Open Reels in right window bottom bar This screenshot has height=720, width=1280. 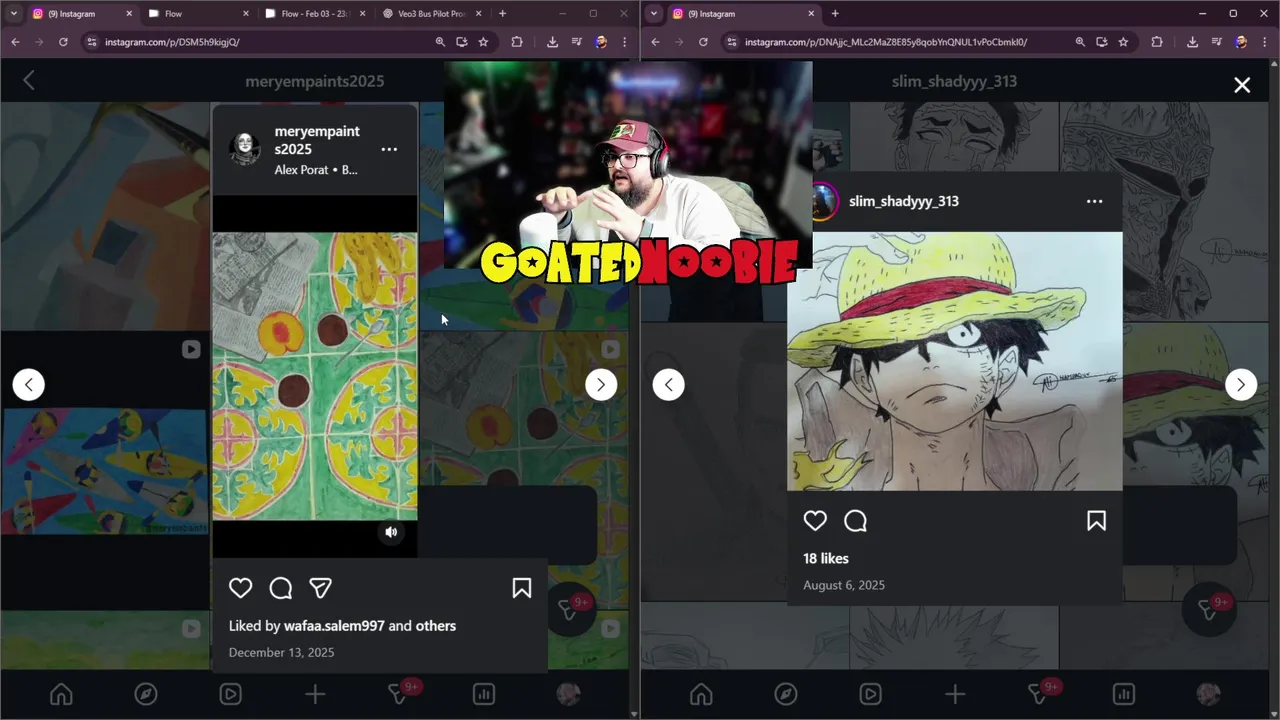click(870, 694)
